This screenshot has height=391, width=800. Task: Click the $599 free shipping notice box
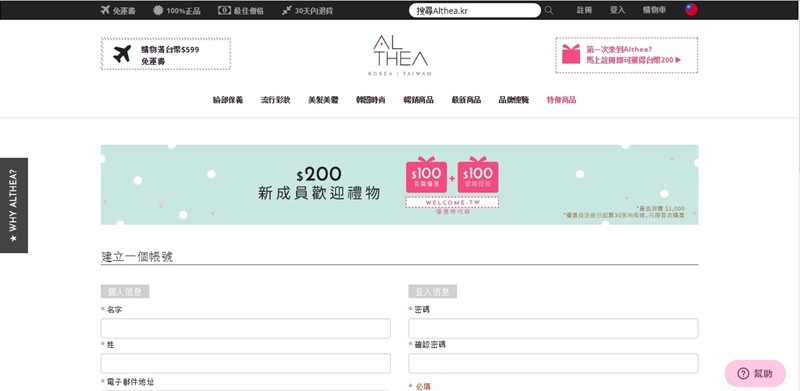(166, 54)
